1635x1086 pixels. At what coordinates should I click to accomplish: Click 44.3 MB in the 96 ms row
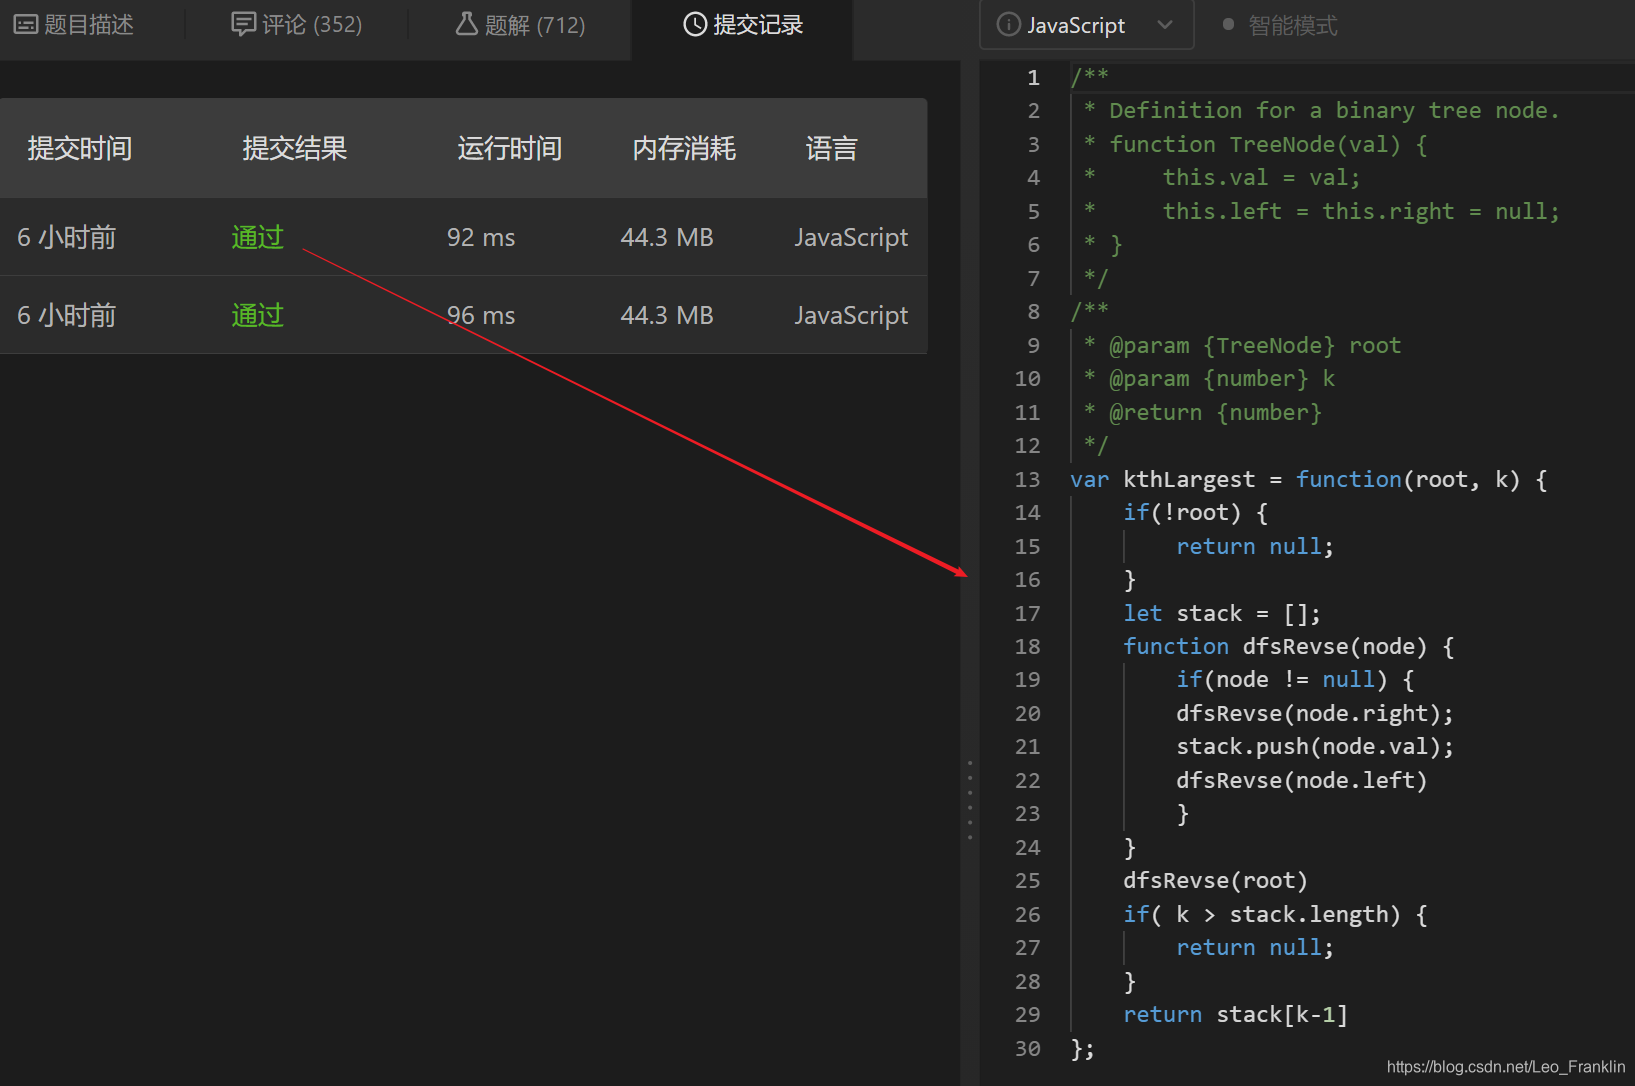pos(667,315)
